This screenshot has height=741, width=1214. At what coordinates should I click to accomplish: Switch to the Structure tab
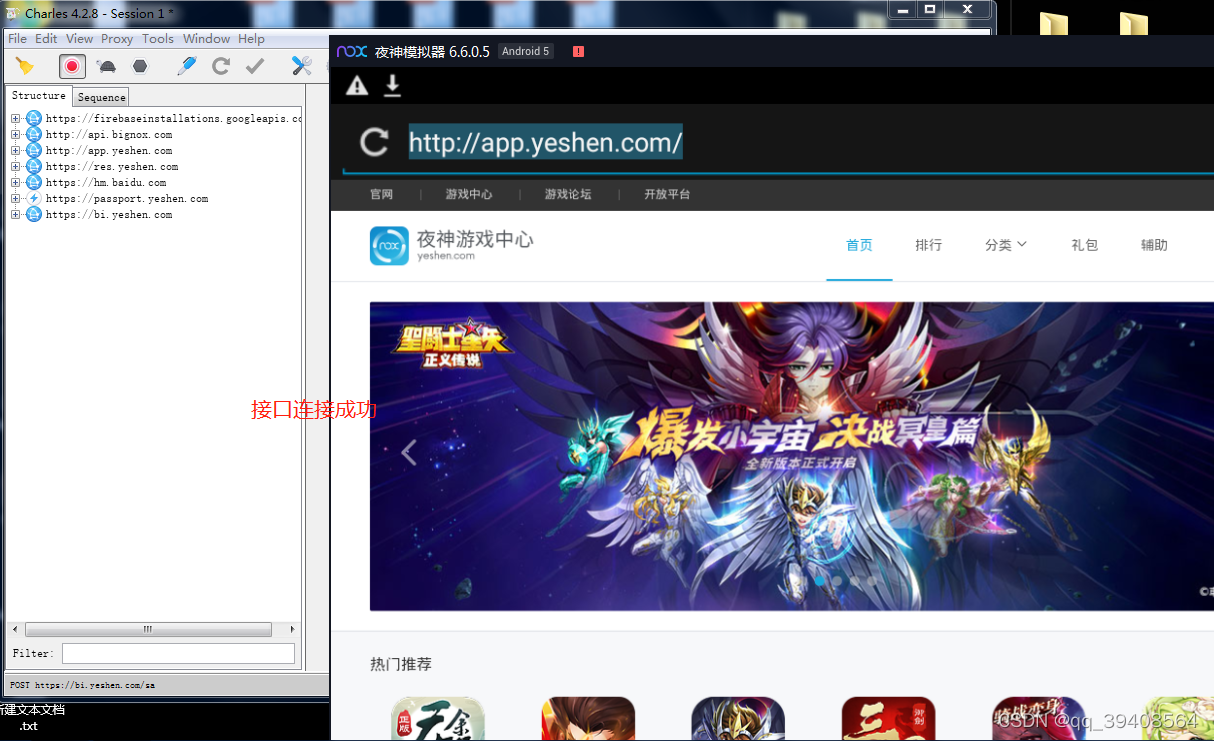39,96
